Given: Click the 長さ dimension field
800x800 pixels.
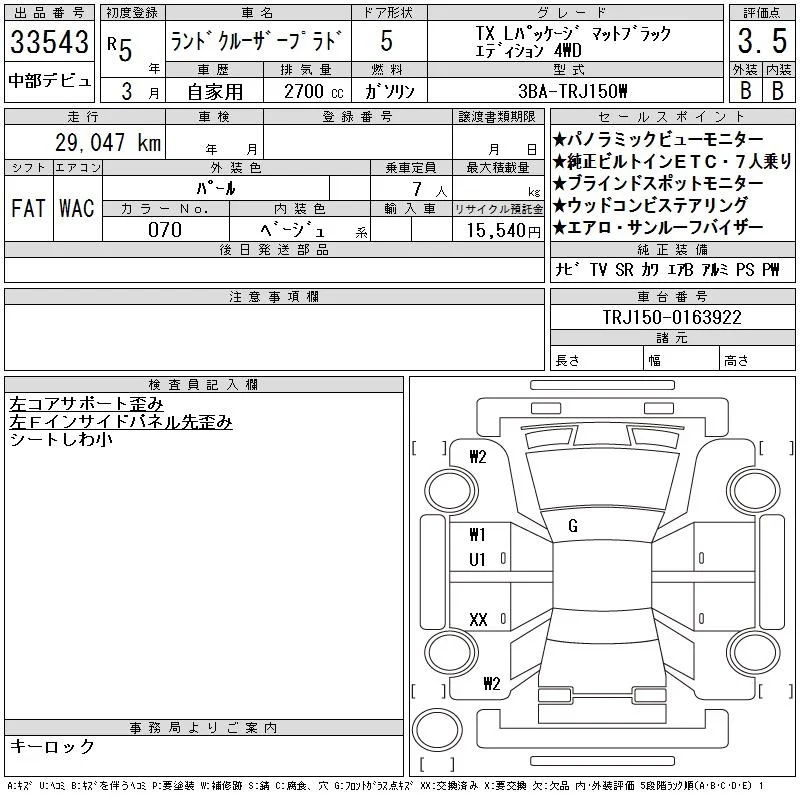Looking at the screenshot, I should tap(596, 360).
